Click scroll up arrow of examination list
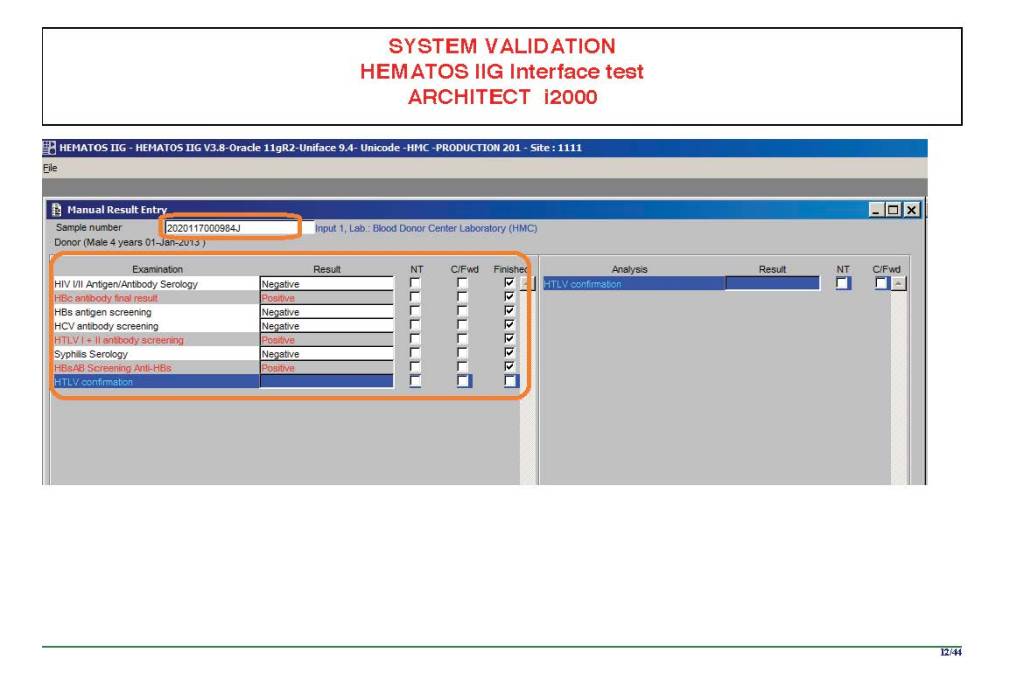The width and height of the screenshot is (1024, 694). (528, 284)
